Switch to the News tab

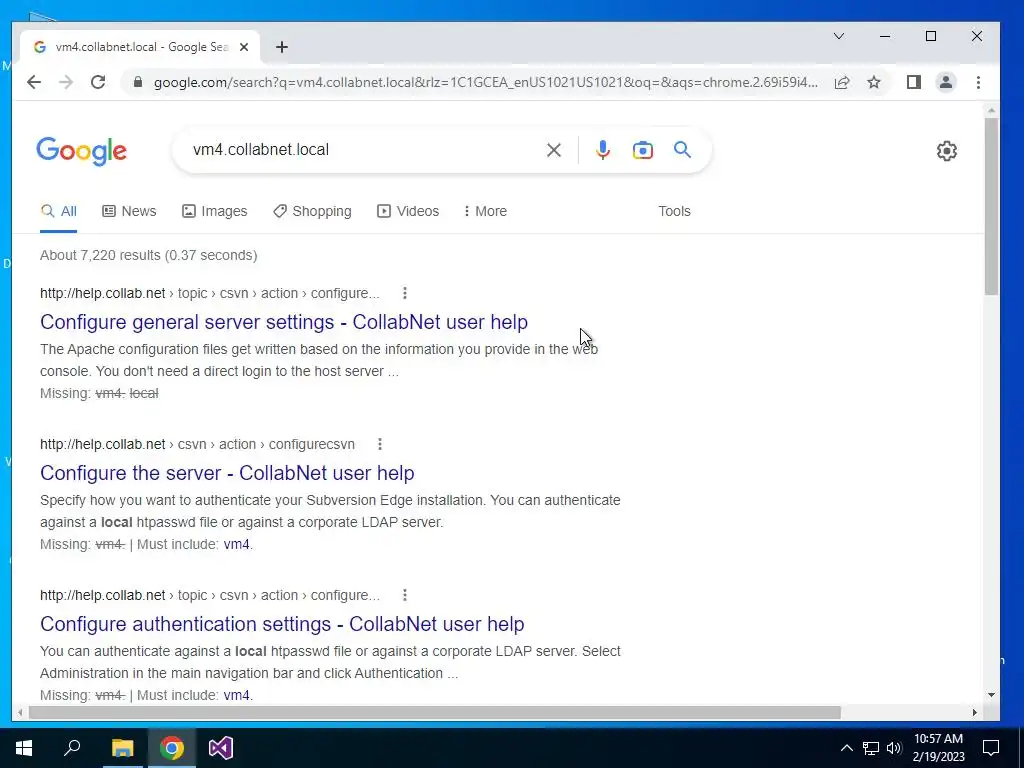click(x=129, y=212)
